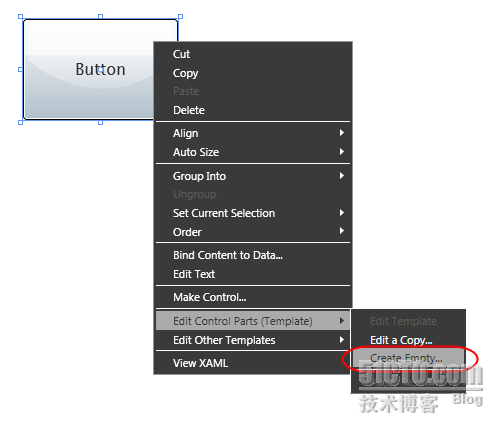
Task: Open Edit Other Templates submenu
Action: [x=253, y=340]
